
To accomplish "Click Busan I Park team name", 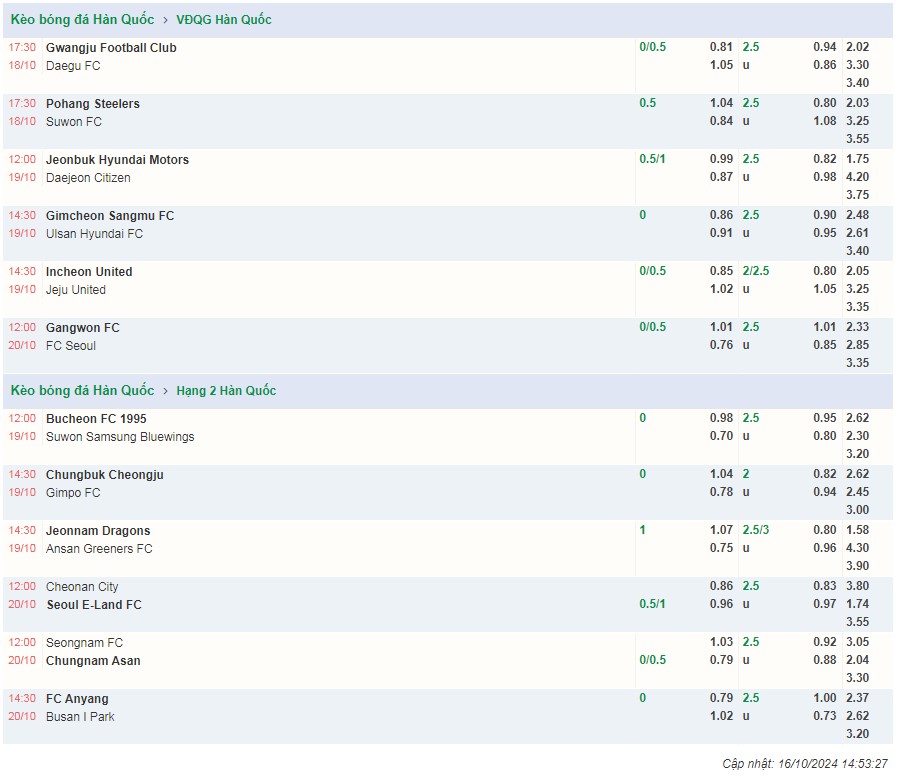I will pyautogui.click(x=80, y=717).
